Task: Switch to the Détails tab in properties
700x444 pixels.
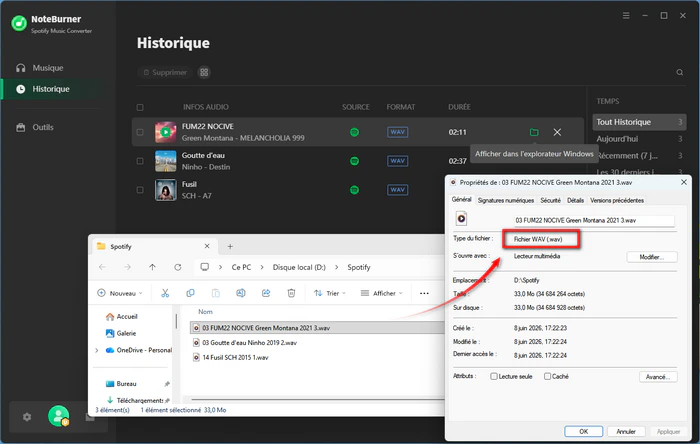Action: click(x=575, y=200)
